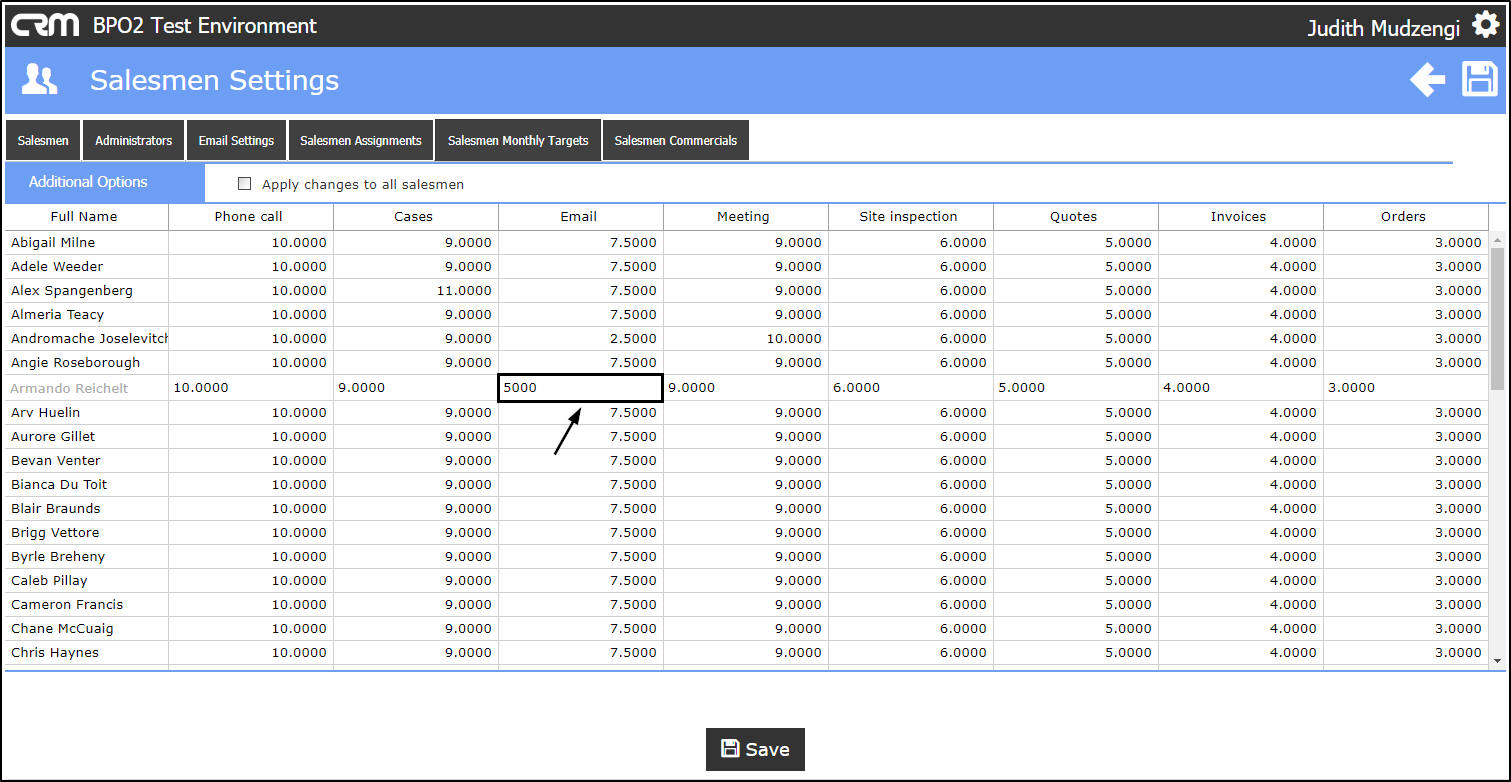Image resolution: width=1511 pixels, height=782 pixels.
Task: Select Alex Spangenberg in the name column
Action: pyautogui.click(x=72, y=291)
